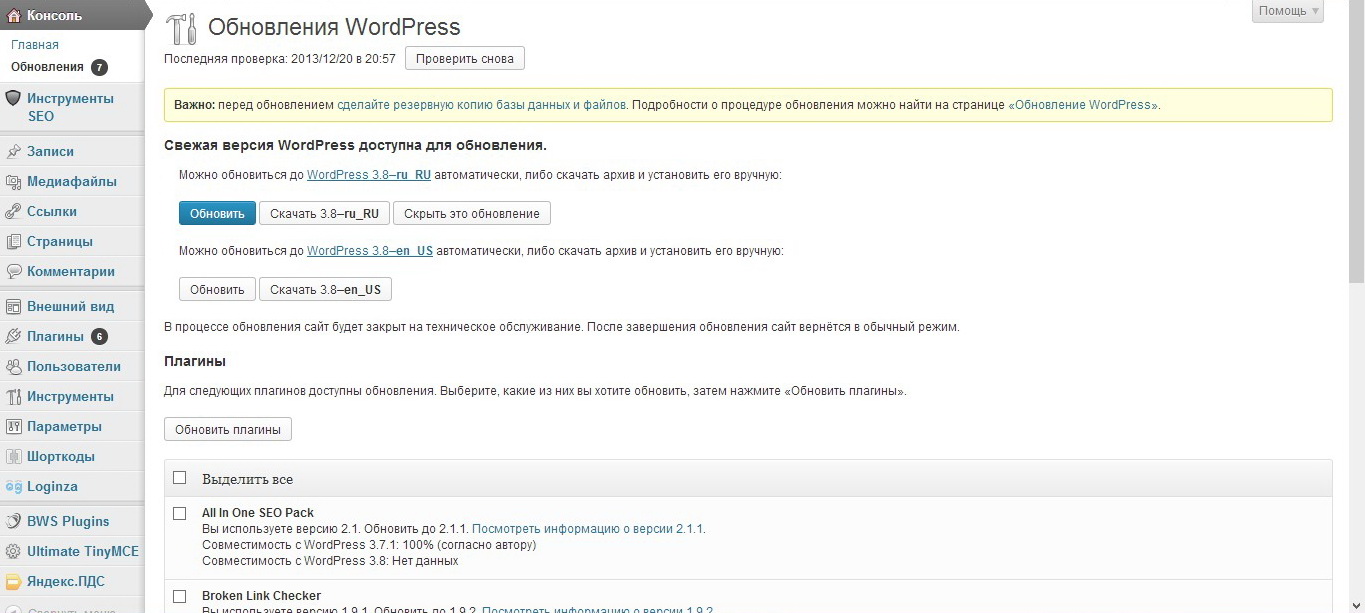
Task: Click the Страницы page icon
Action: [x=13, y=241]
